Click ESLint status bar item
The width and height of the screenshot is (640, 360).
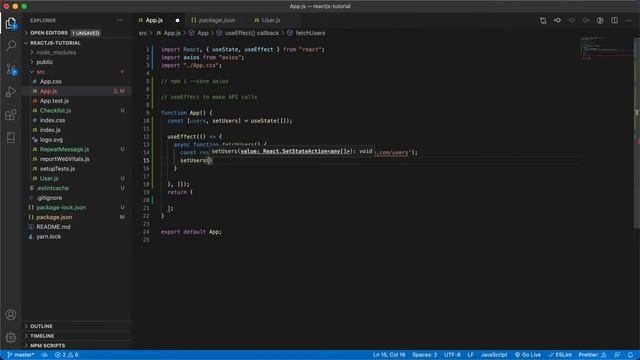560,355
